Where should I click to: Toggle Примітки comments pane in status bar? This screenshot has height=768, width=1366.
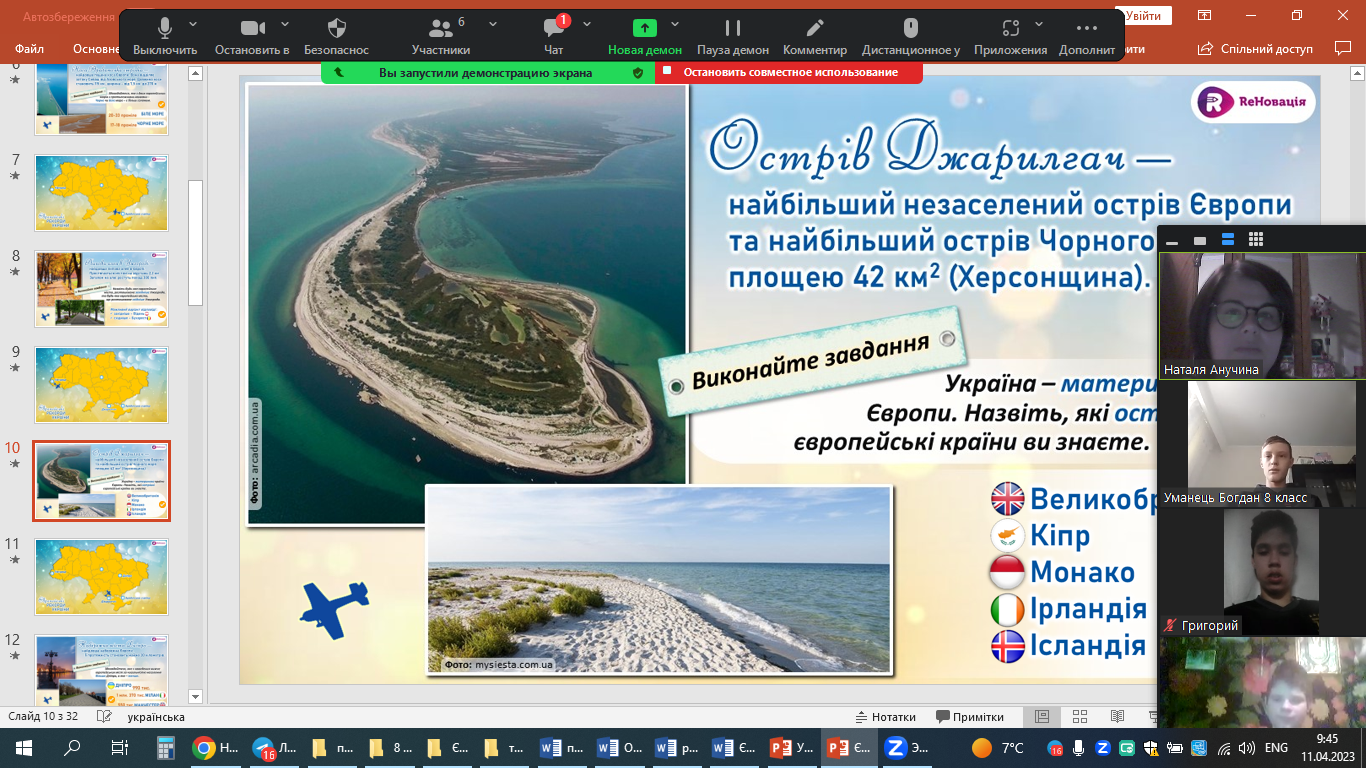pyautogui.click(x=970, y=717)
